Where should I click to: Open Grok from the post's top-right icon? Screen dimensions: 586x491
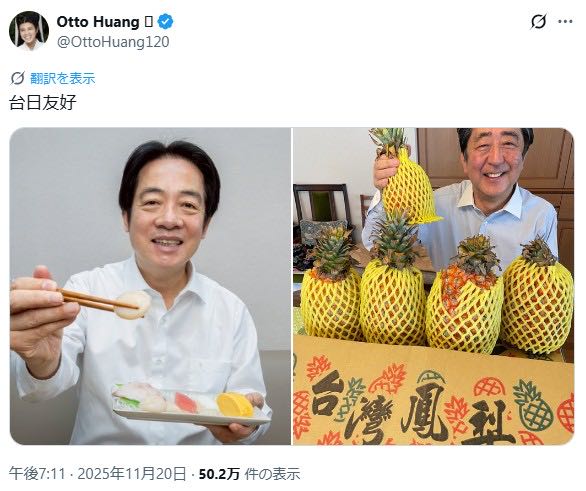pos(538,22)
